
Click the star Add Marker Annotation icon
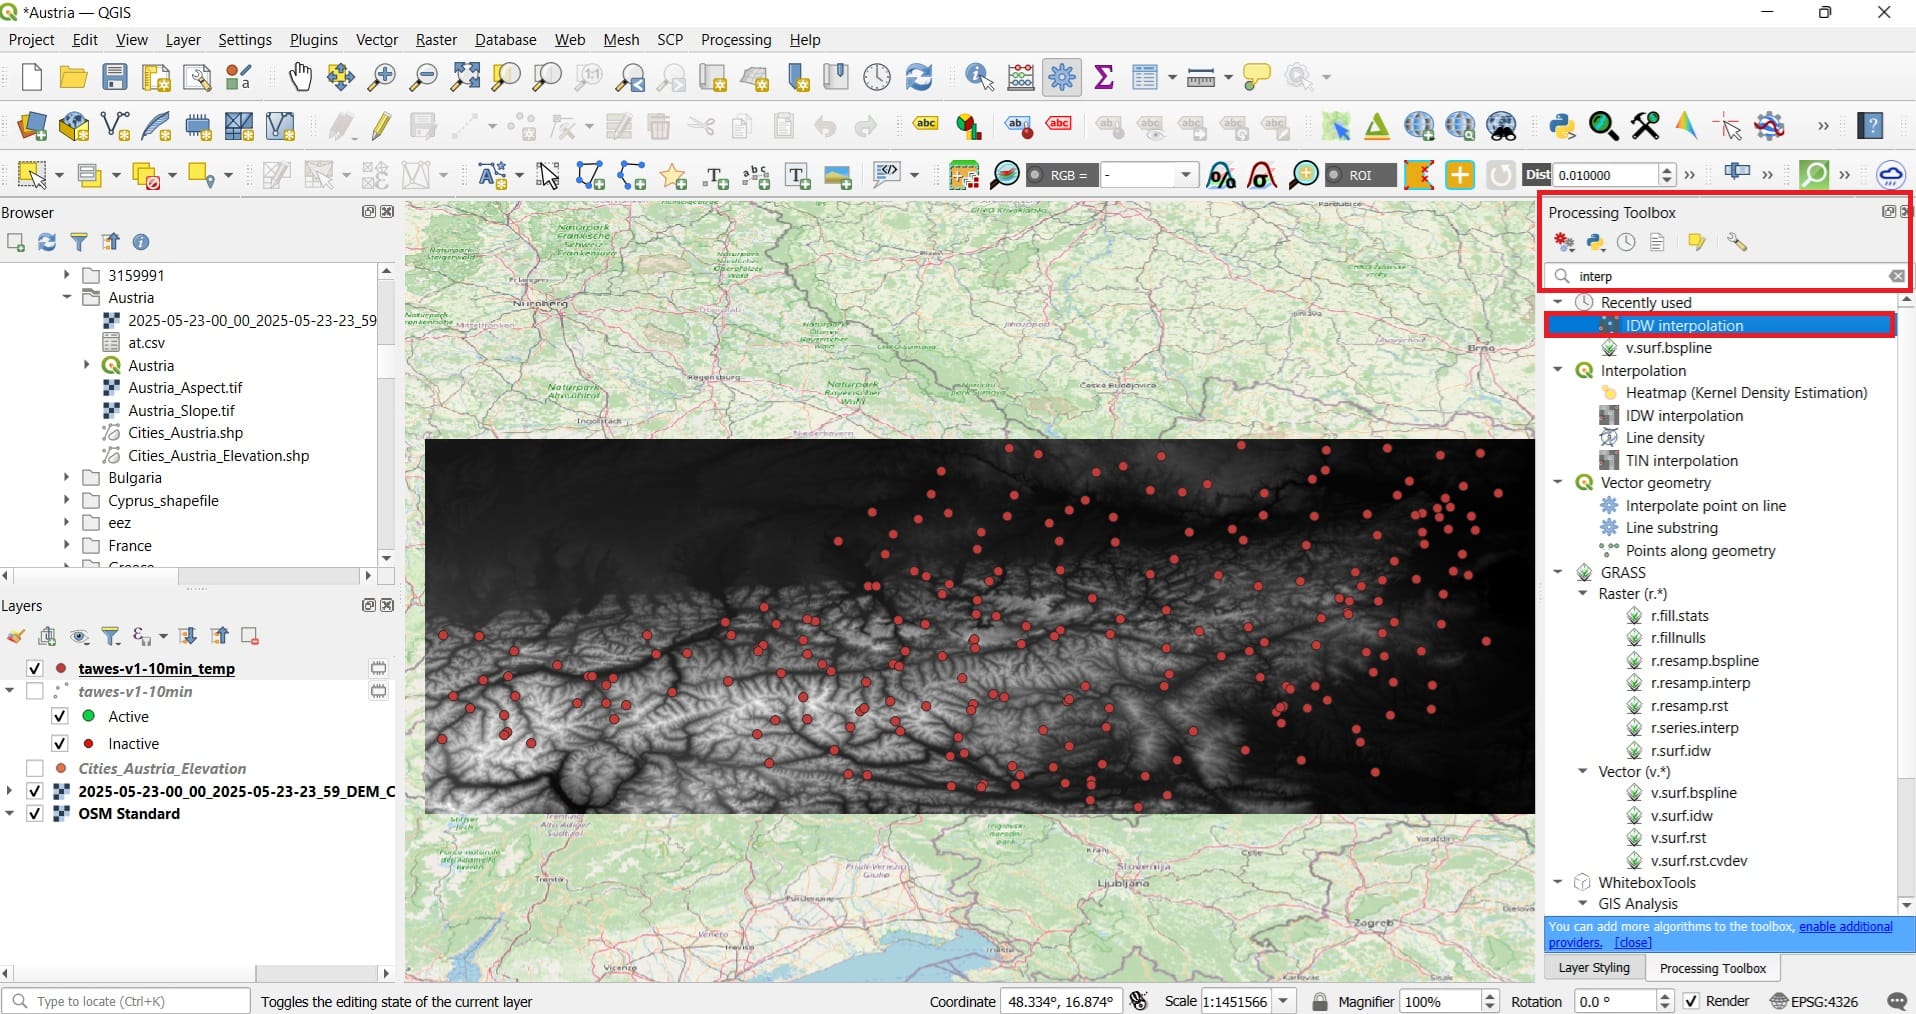point(673,177)
